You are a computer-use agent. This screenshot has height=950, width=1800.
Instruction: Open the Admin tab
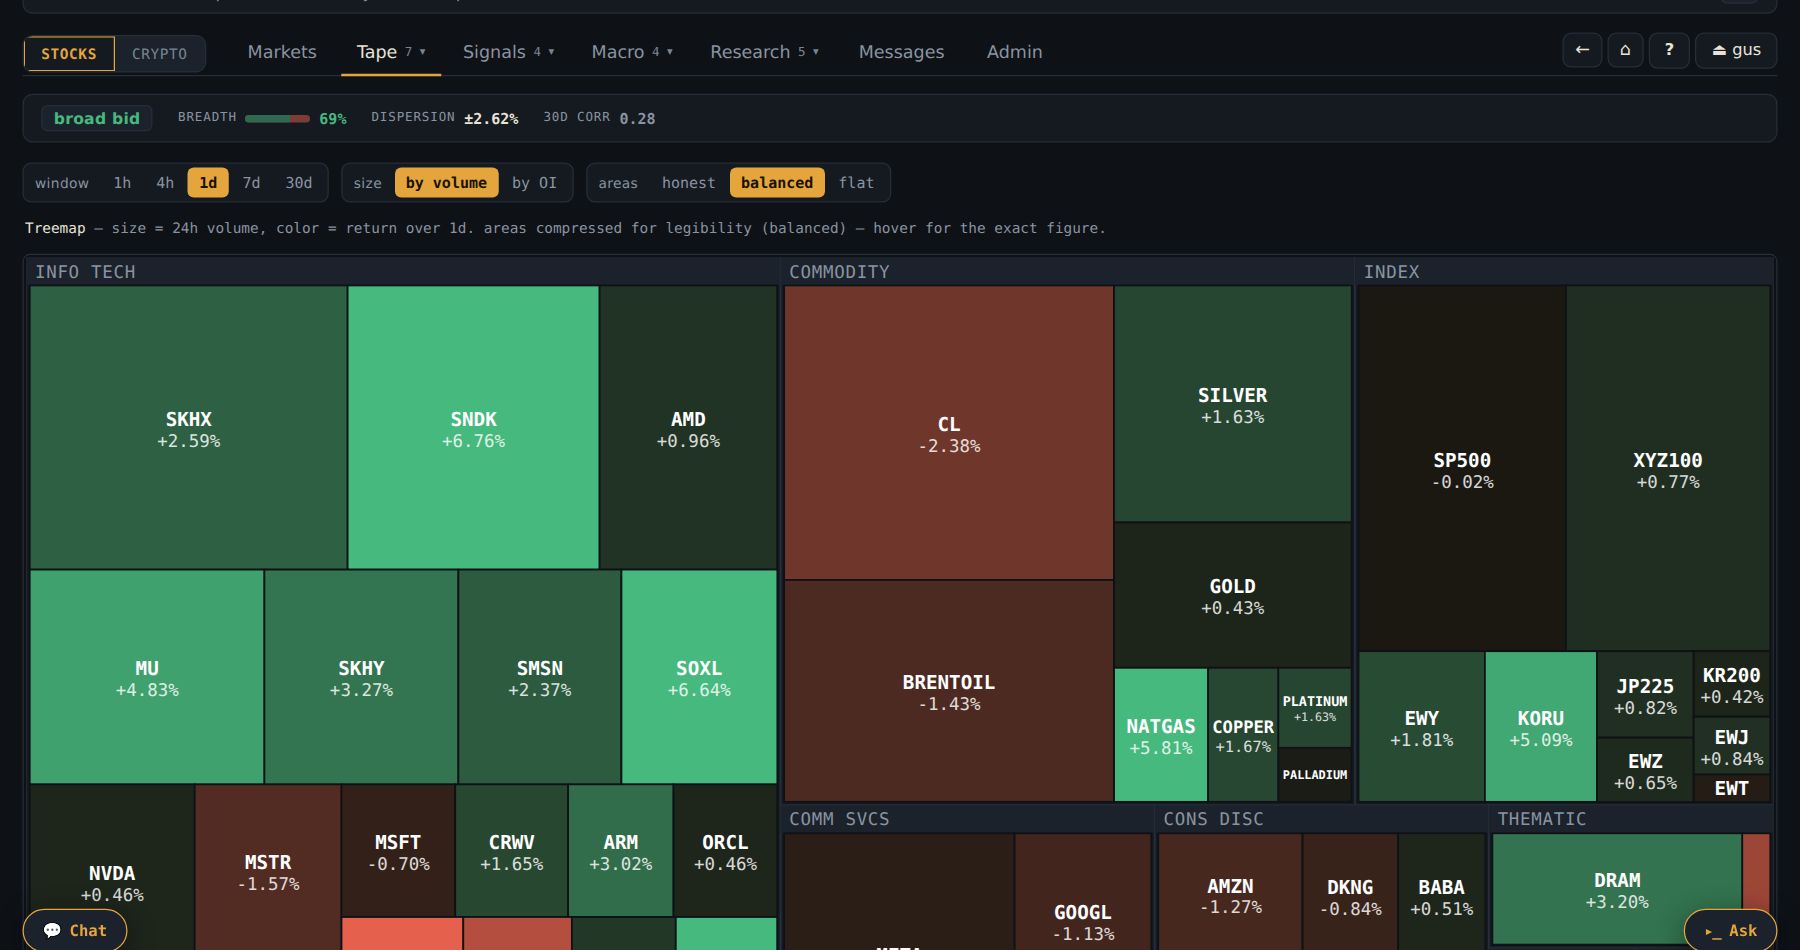point(1014,52)
